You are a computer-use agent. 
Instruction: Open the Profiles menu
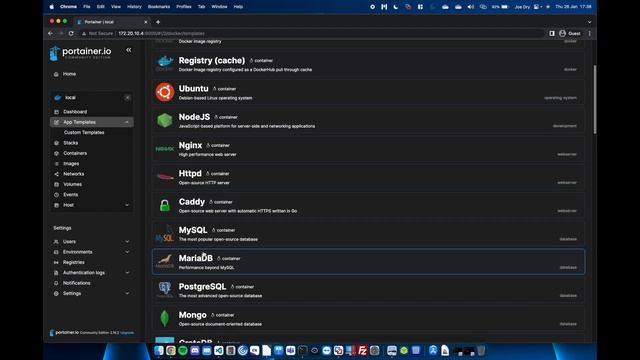pos(184,7)
